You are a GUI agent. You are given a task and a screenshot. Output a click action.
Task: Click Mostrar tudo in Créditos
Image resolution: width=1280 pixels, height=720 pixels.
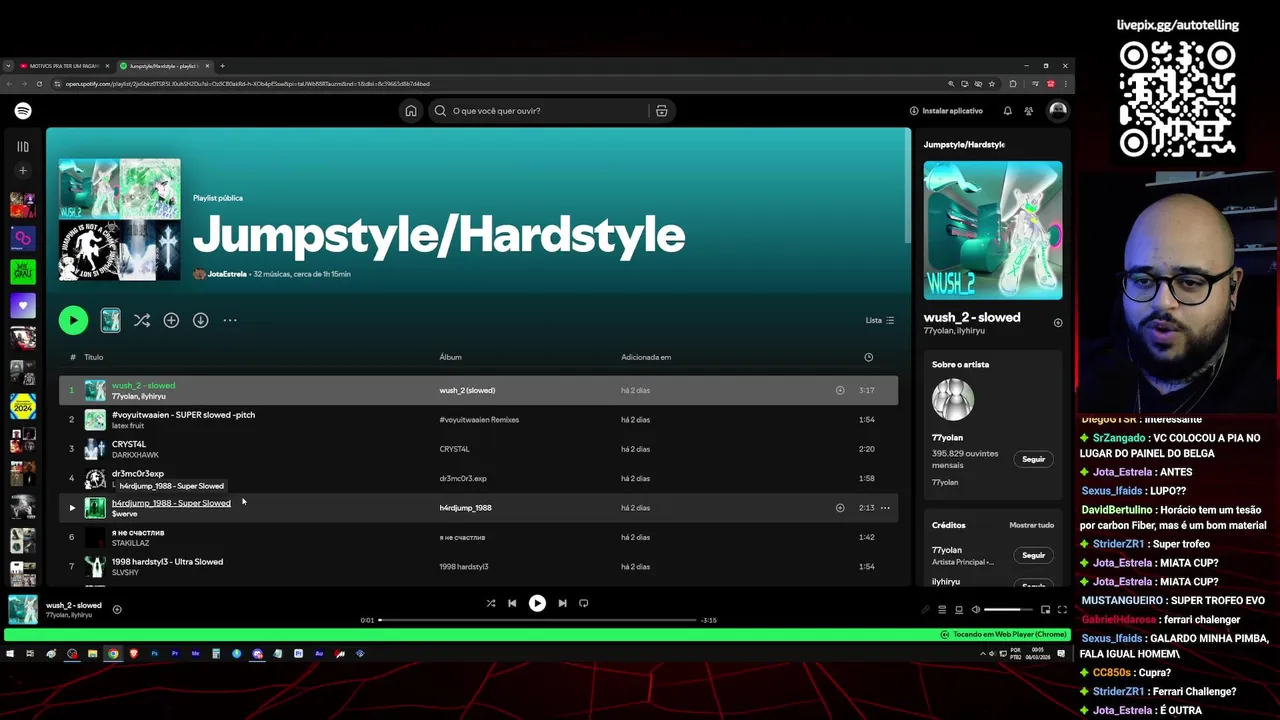pyautogui.click(x=1031, y=525)
